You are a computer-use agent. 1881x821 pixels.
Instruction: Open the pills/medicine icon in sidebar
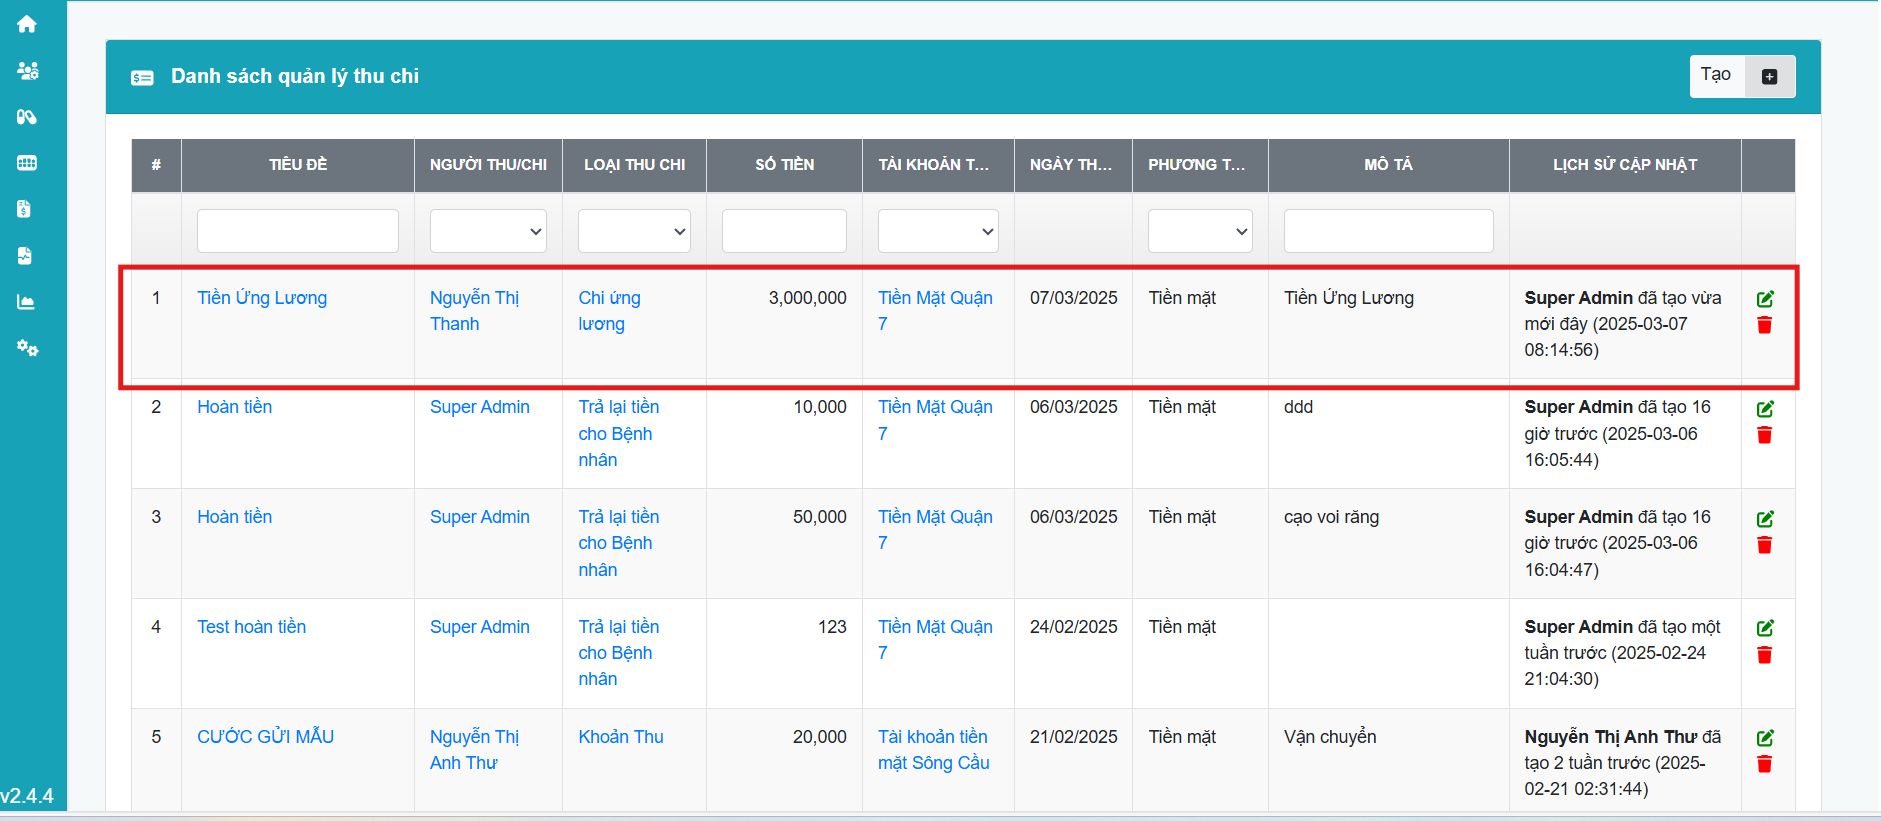pyautogui.click(x=27, y=117)
